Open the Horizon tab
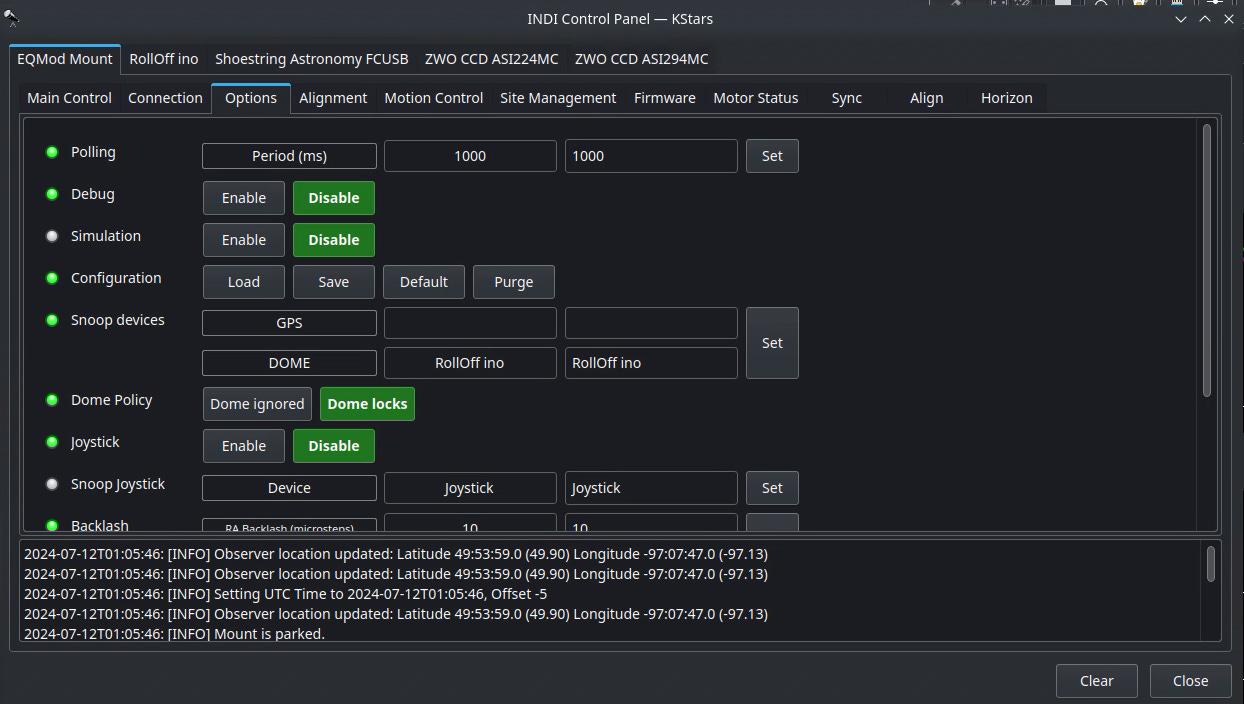 pos(1007,98)
